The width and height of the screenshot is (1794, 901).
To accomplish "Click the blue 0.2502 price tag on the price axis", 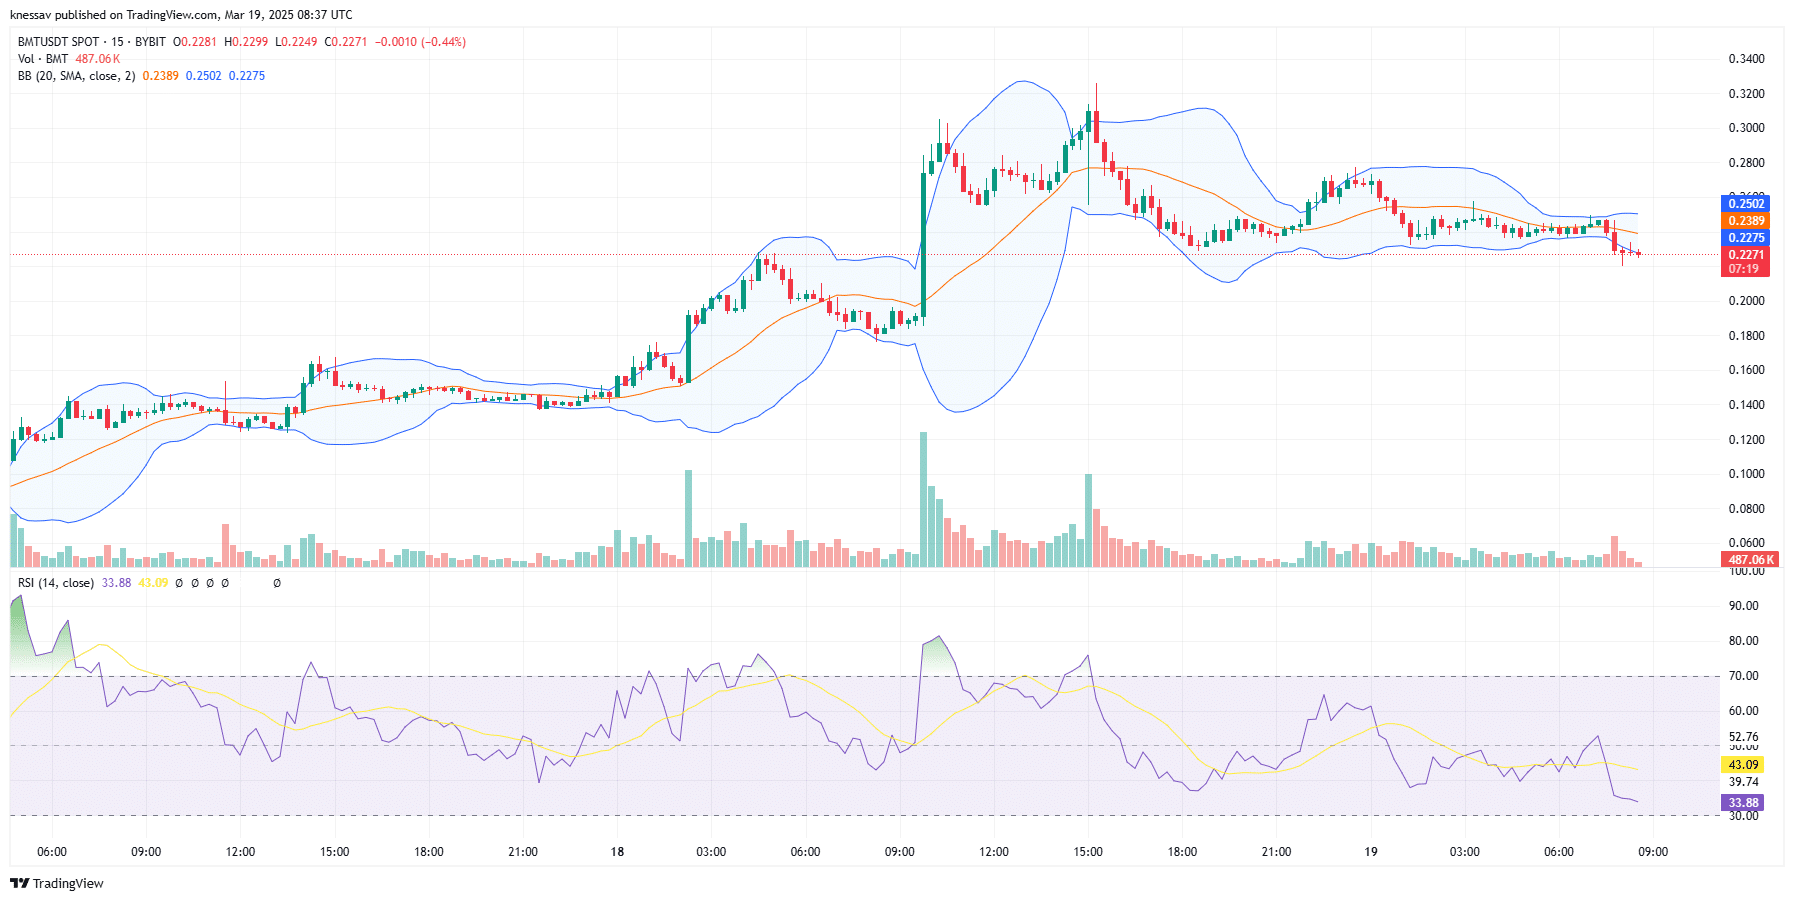I will pos(1746,204).
